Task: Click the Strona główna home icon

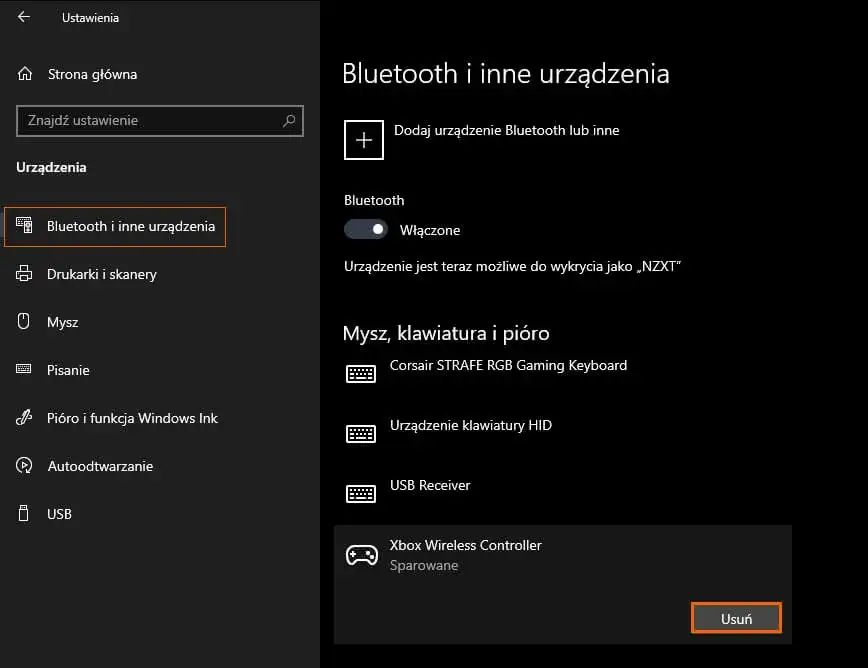Action: tap(24, 73)
